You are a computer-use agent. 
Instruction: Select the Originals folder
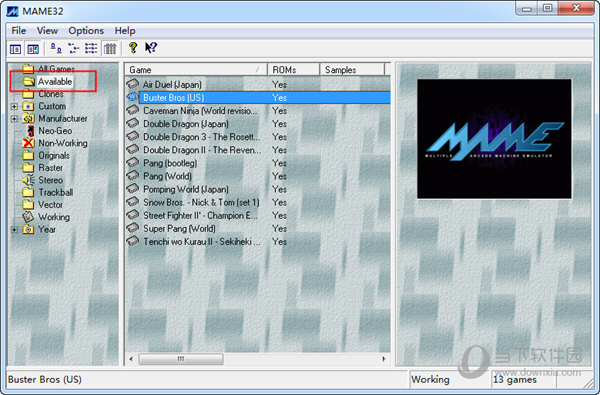point(54,156)
